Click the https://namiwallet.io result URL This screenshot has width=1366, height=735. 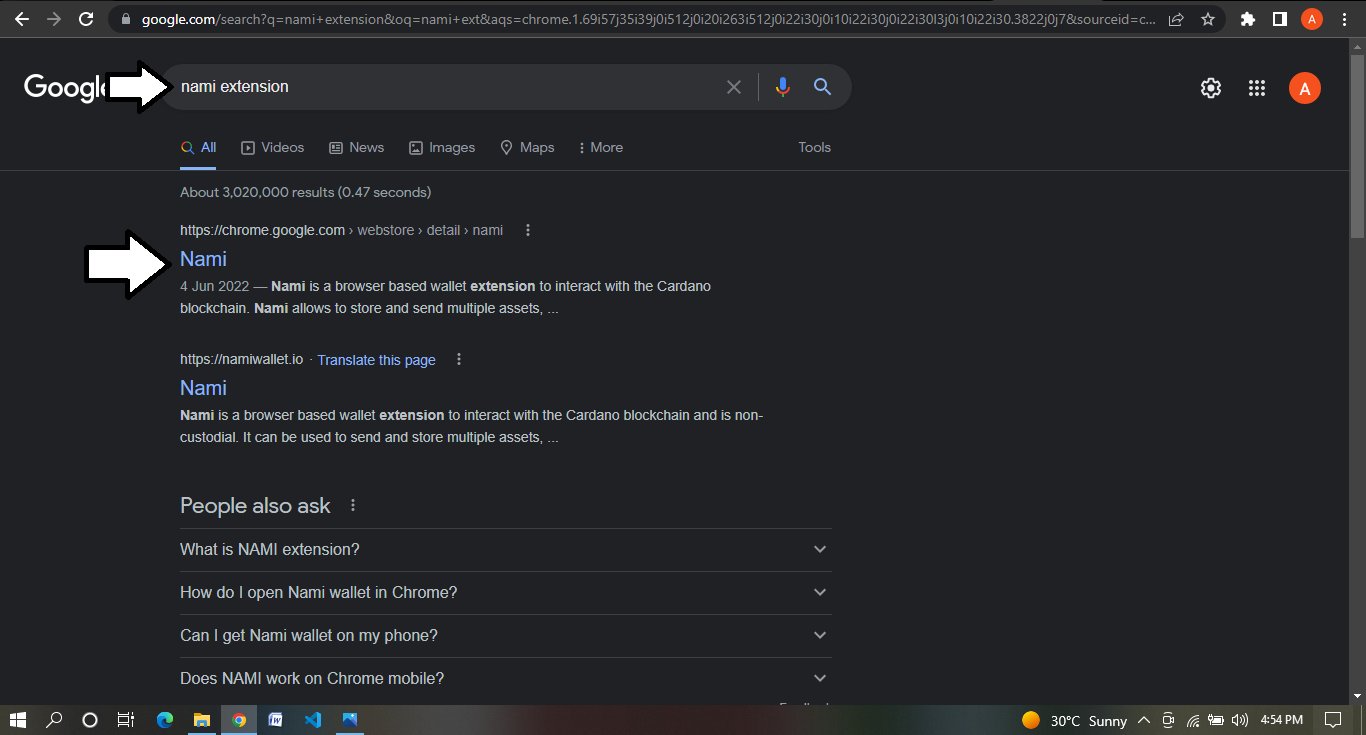[x=241, y=359]
